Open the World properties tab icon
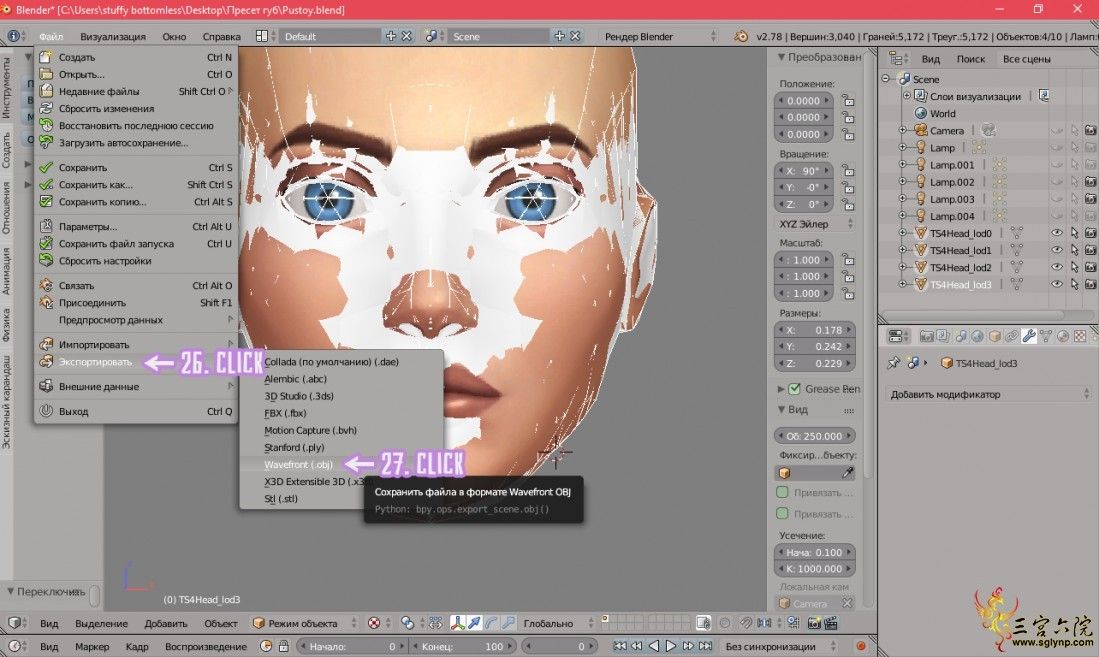The image size is (1099, 657). point(977,337)
